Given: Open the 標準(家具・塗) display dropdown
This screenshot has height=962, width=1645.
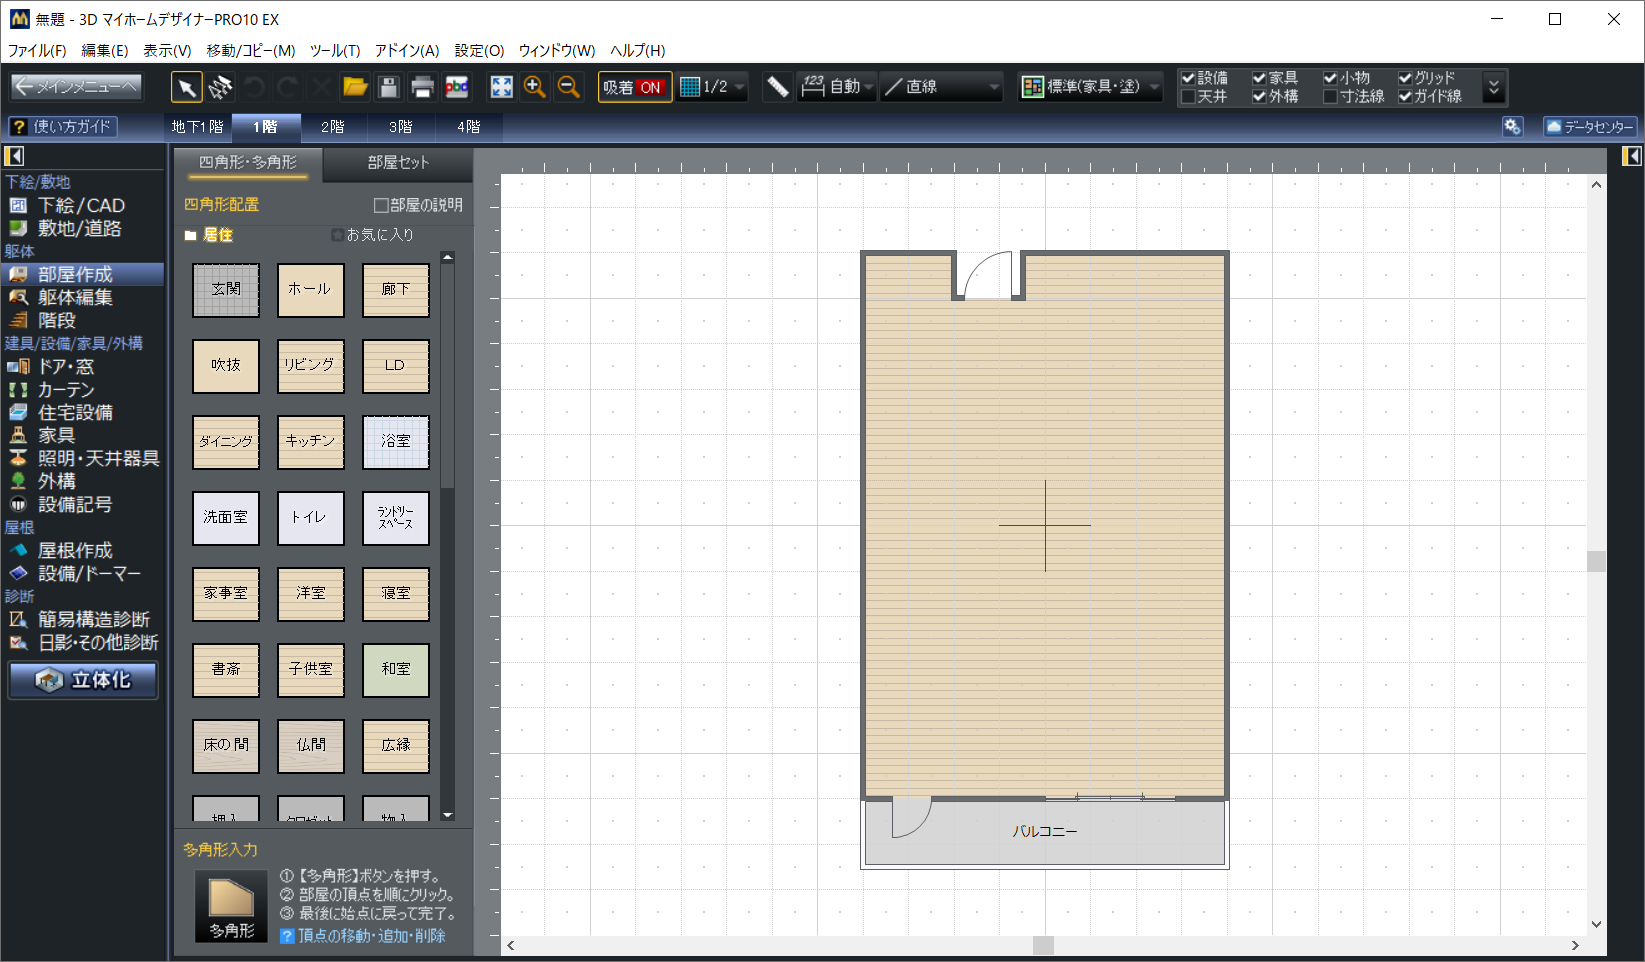Looking at the screenshot, I should (1091, 88).
